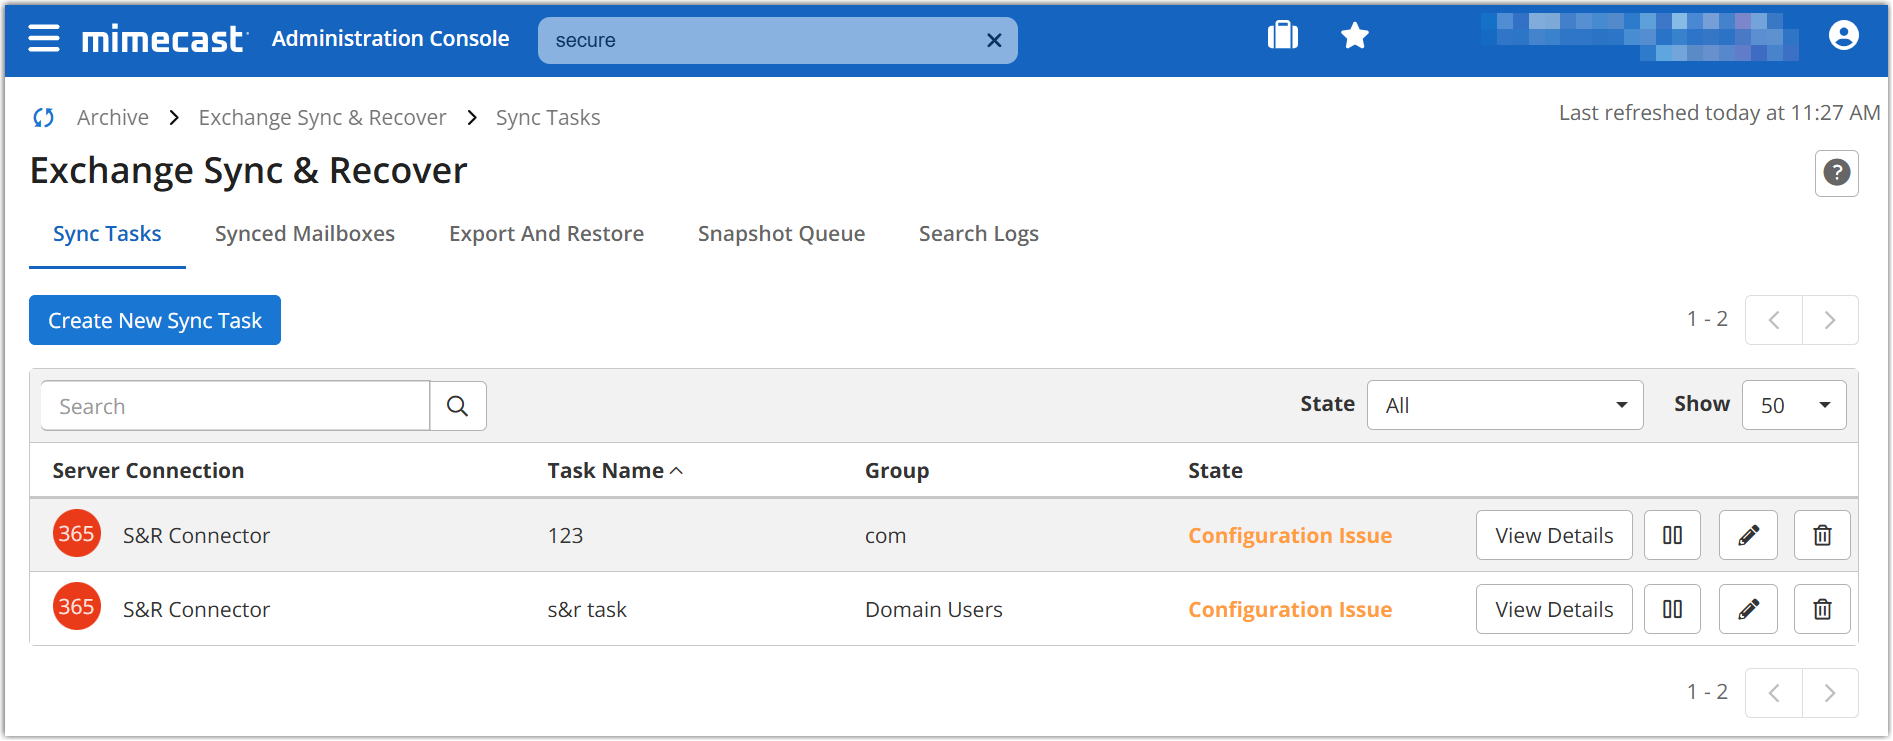Open the hamburger navigation menu
The width and height of the screenshot is (1893, 741).
pos(44,39)
